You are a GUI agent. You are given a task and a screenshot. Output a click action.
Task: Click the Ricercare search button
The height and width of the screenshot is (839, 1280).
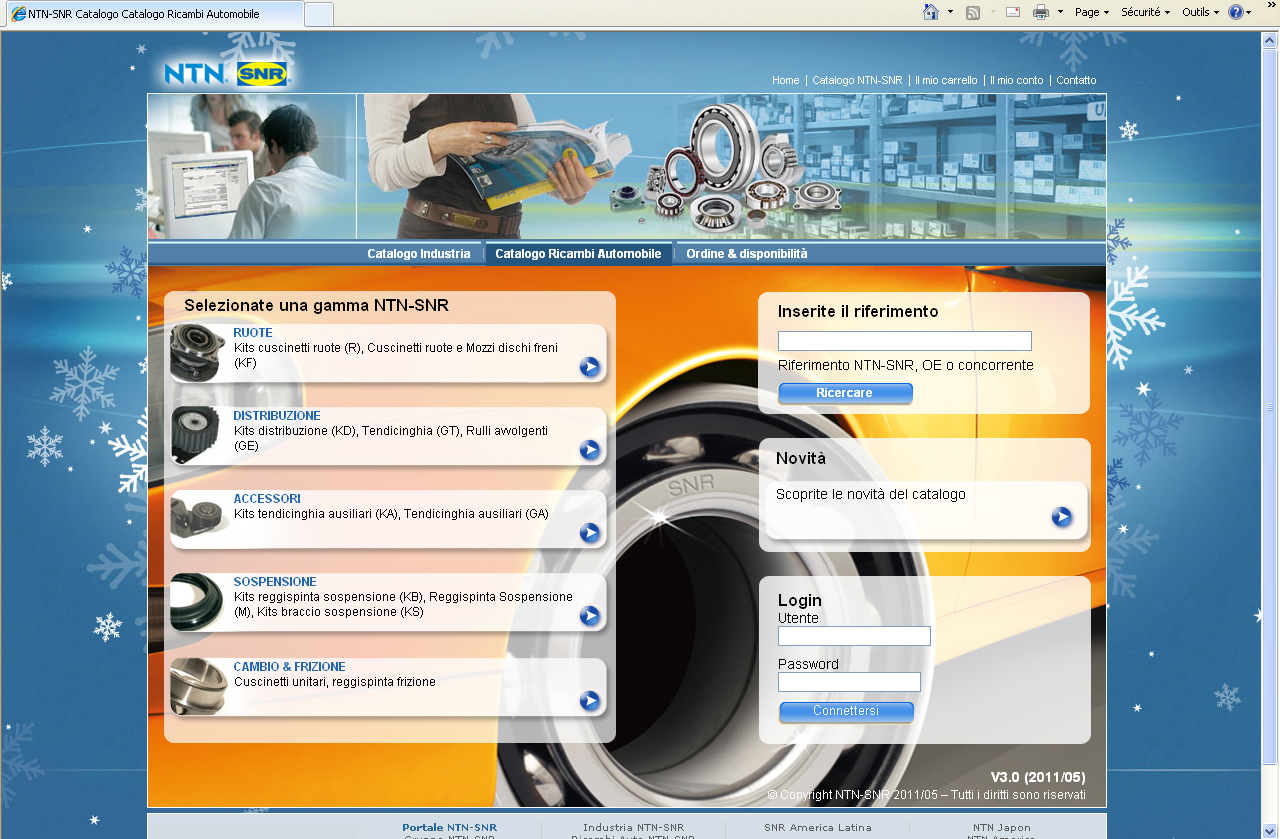(845, 394)
